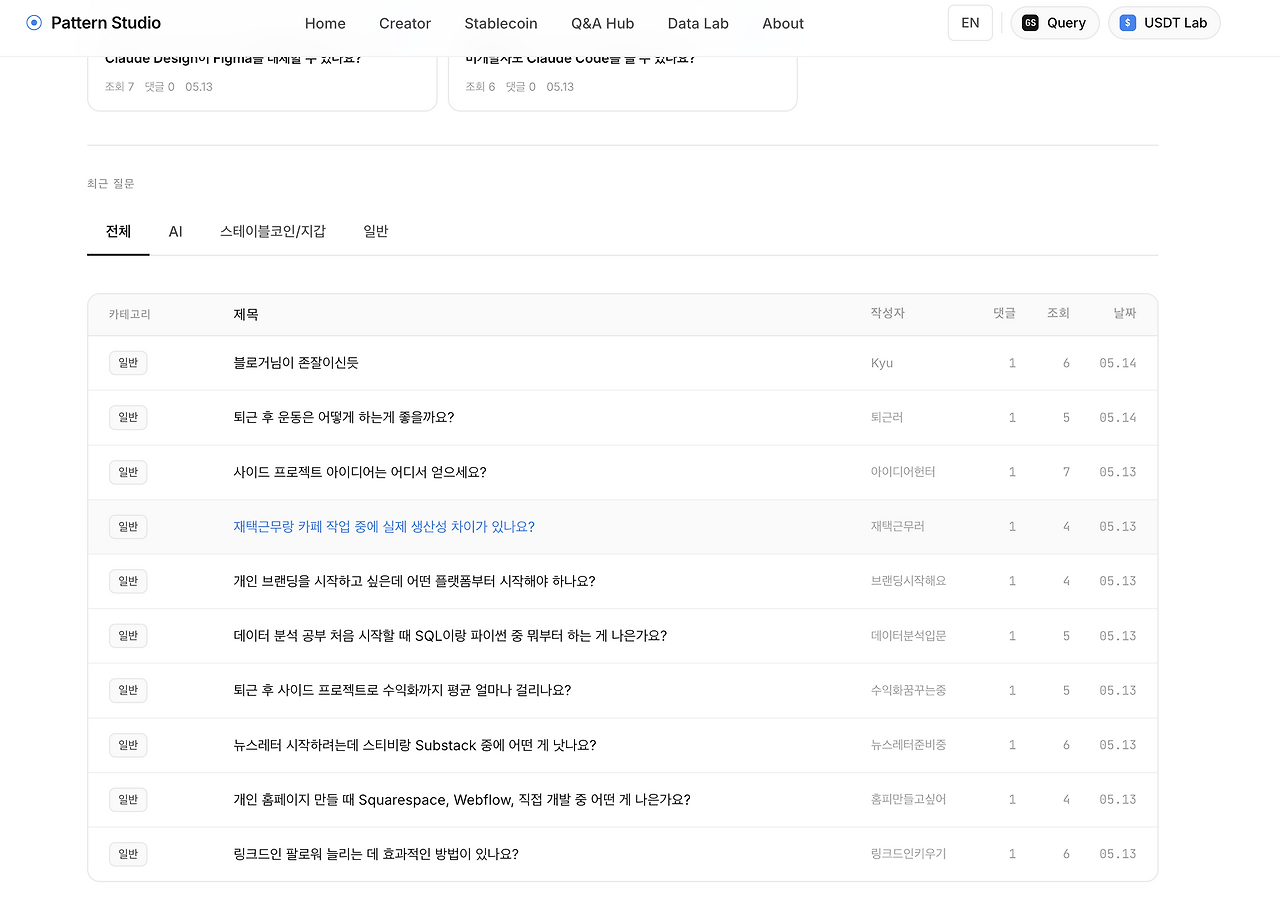Click the GS icon on the Query button
Image resolution: width=1280 pixels, height=908 pixels.
1030,23
